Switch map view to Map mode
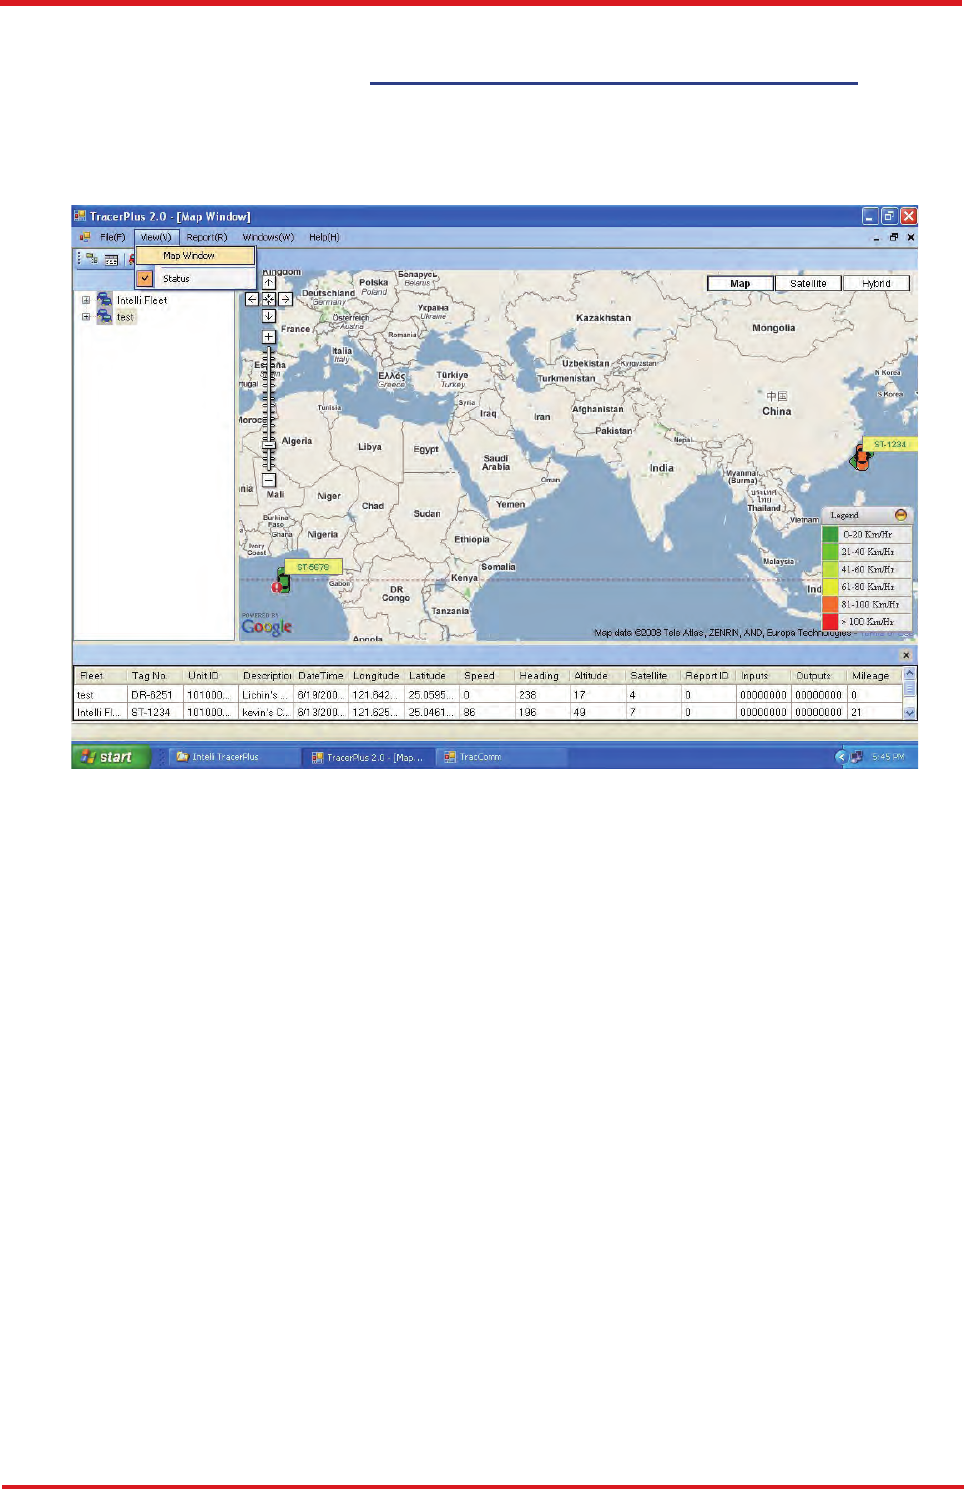This screenshot has width=964, height=1489. pos(740,283)
